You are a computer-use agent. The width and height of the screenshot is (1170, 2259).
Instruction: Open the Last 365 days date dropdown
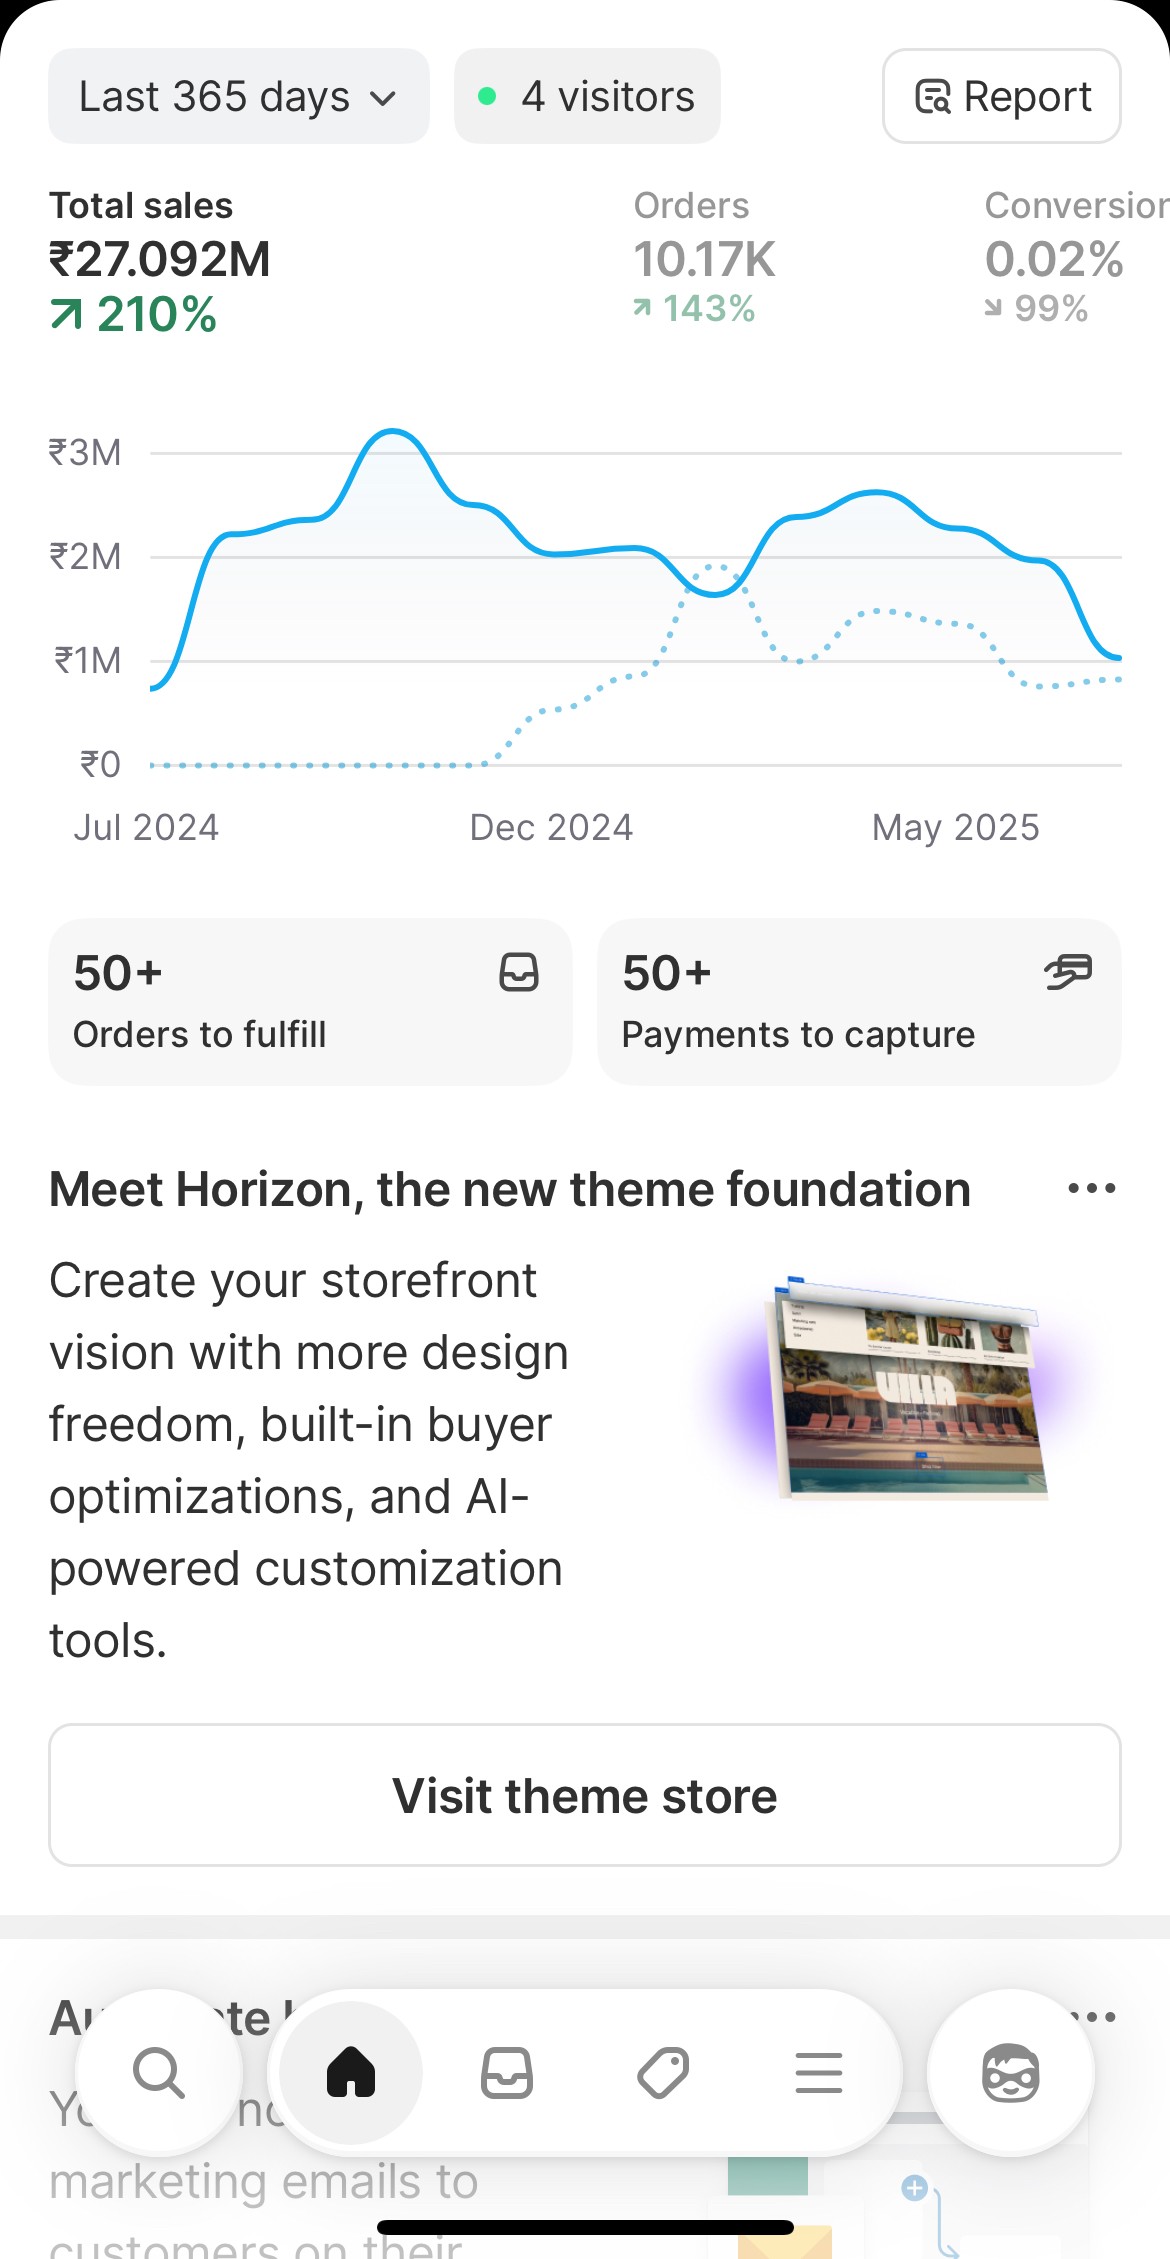[x=239, y=96]
